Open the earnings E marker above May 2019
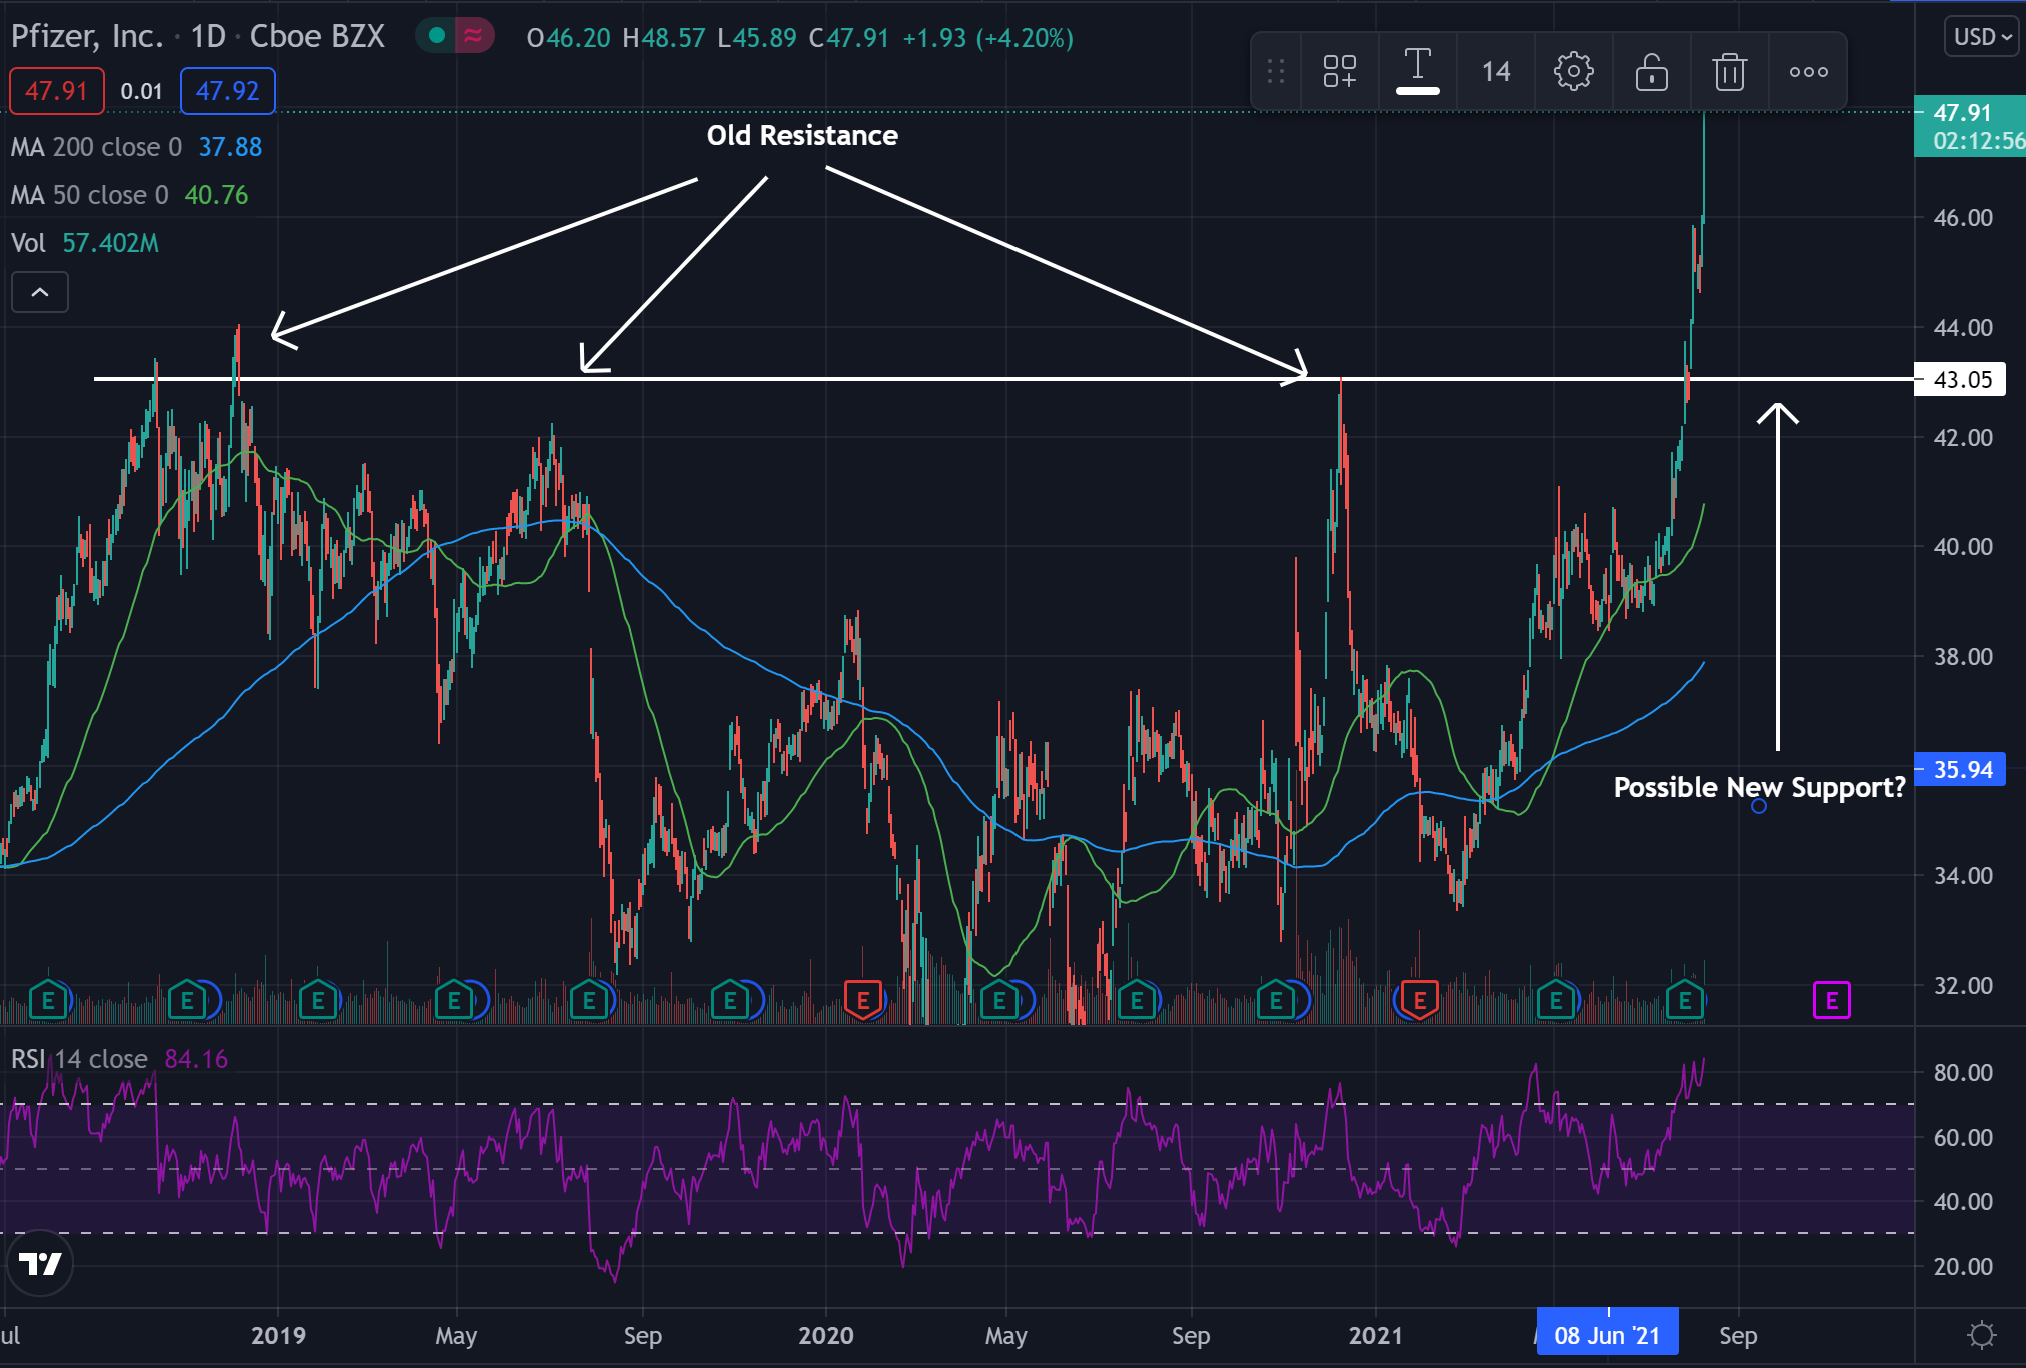 pyautogui.click(x=454, y=1000)
